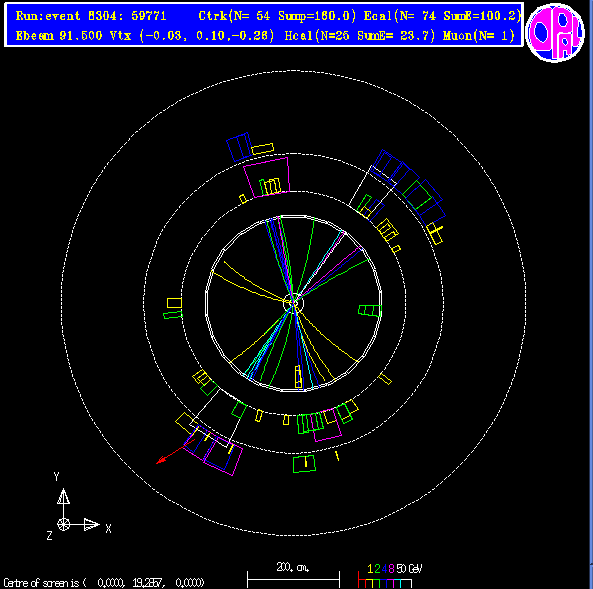Click the Centre of screen coordinates text
Image resolution: width=593 pixels, height=589 pixels.
[x=104, y=583]
